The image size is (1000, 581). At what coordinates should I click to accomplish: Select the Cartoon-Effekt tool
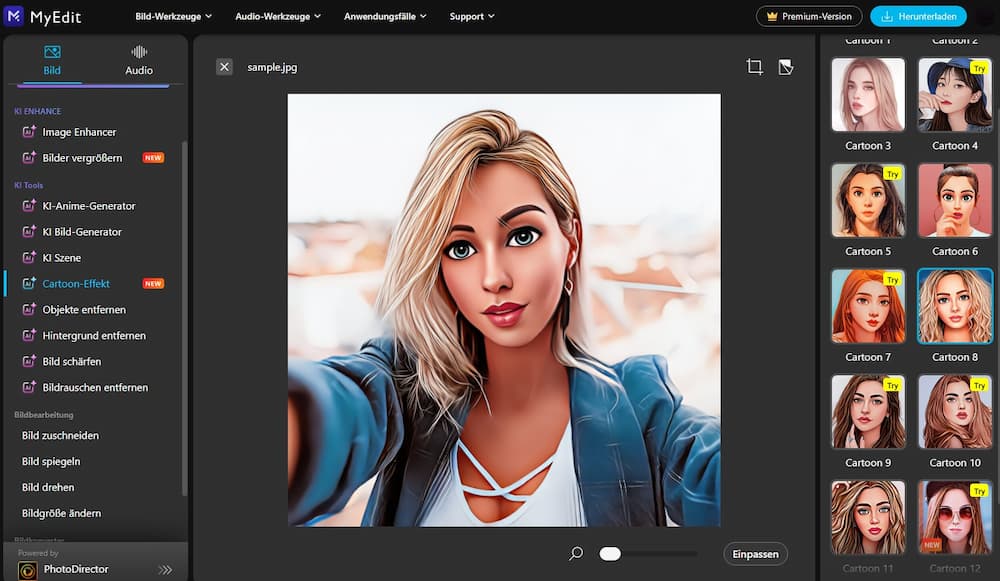tap(76, 284)
